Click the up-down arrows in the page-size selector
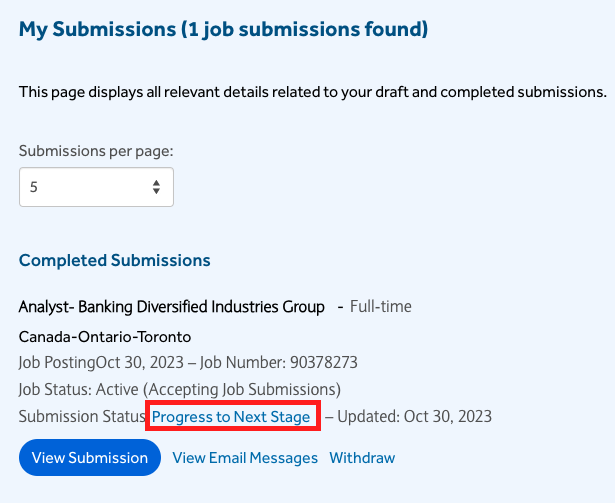 [156, 187]
